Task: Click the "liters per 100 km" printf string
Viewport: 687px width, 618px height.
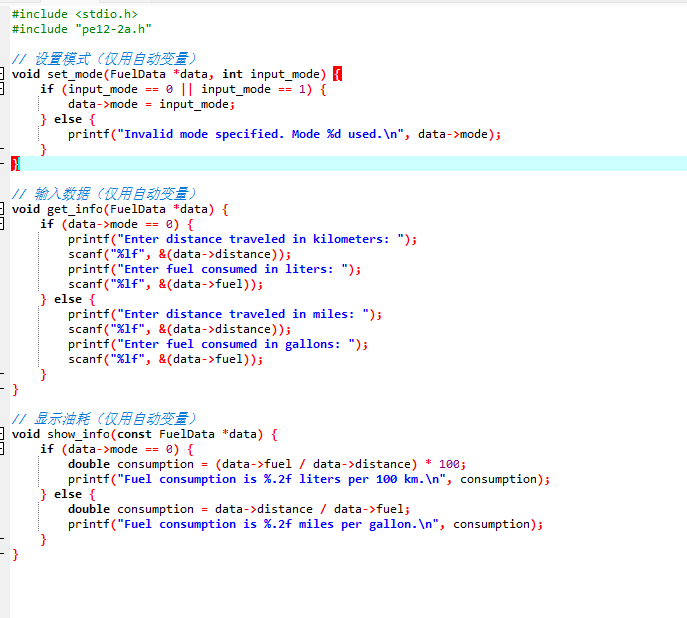Action: click(x=281, y=479)
